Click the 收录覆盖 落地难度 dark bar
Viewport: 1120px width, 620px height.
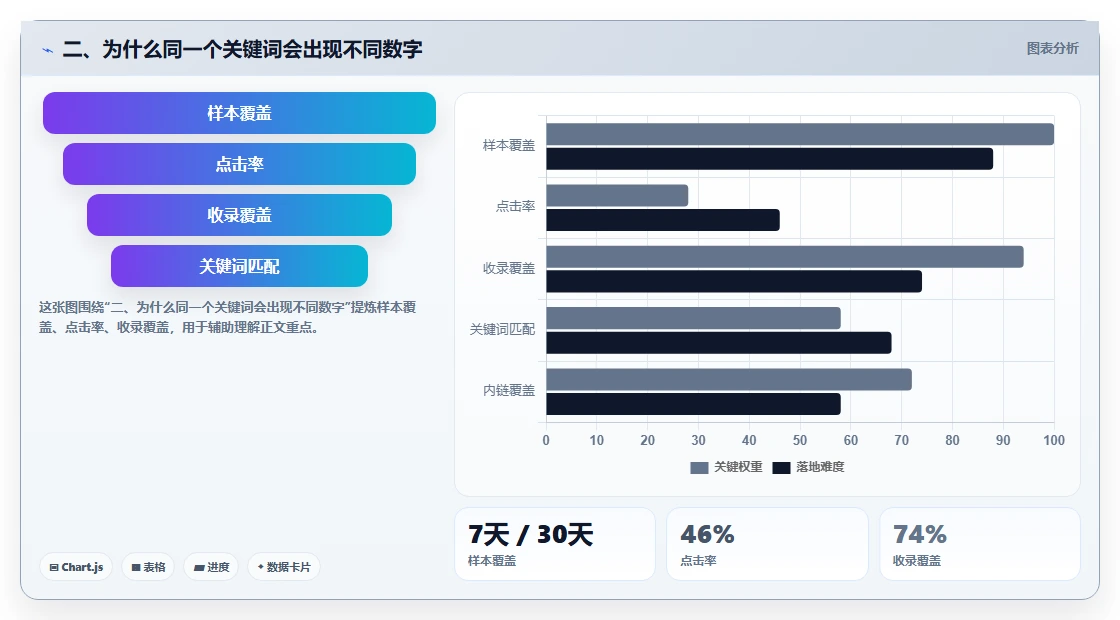[734, 281]
